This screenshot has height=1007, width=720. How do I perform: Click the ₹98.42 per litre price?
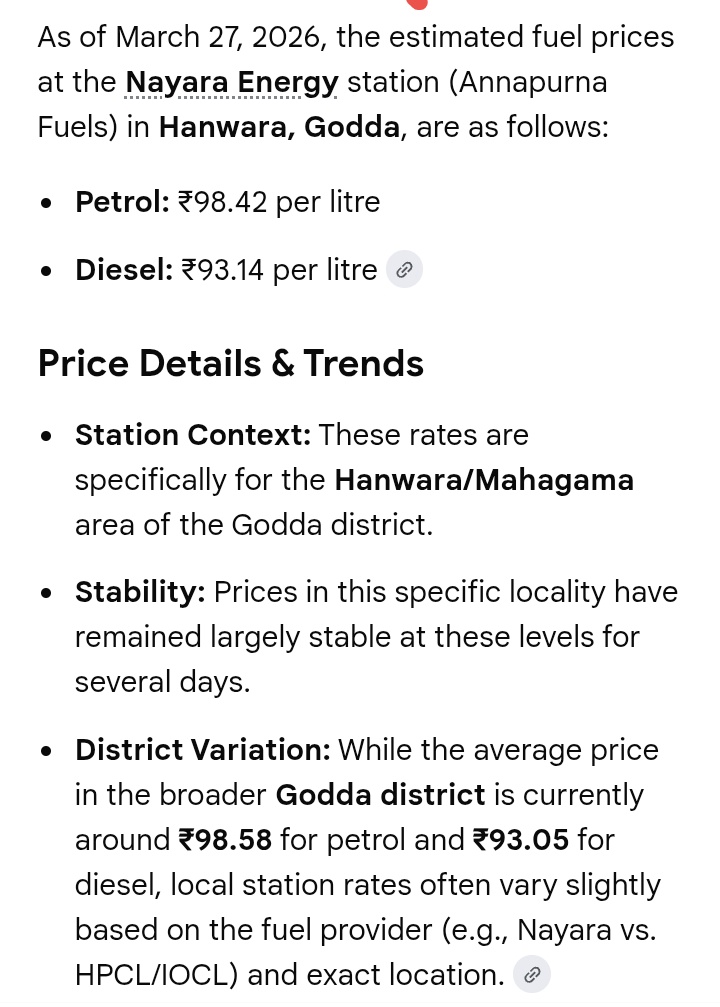(x=279, y=202)
